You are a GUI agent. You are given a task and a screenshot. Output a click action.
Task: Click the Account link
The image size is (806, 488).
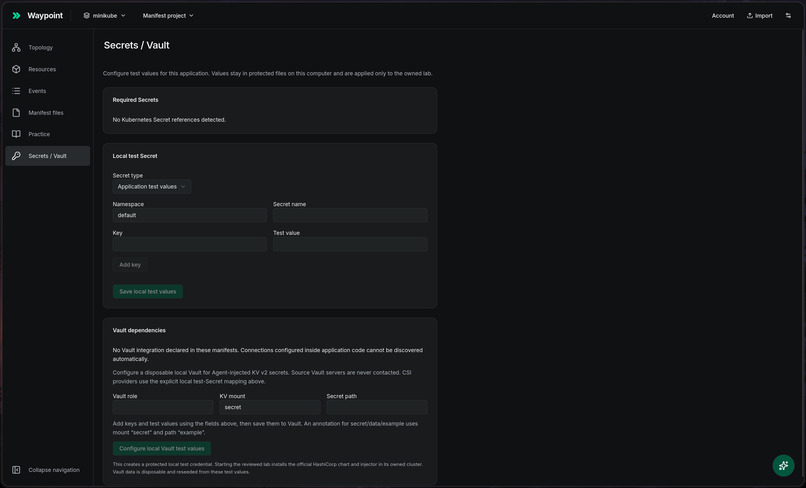pyautogui.click(x=722, y=15)
